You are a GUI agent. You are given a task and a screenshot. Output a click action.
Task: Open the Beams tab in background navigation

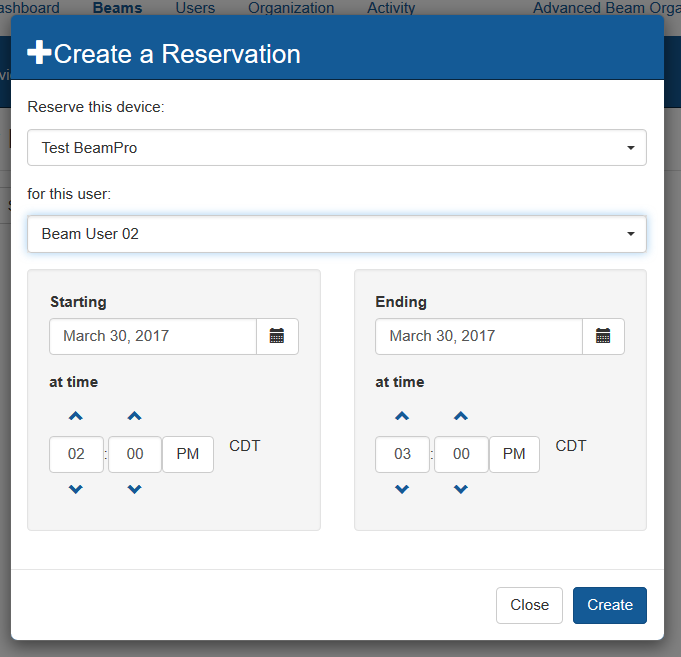(117, 8)
